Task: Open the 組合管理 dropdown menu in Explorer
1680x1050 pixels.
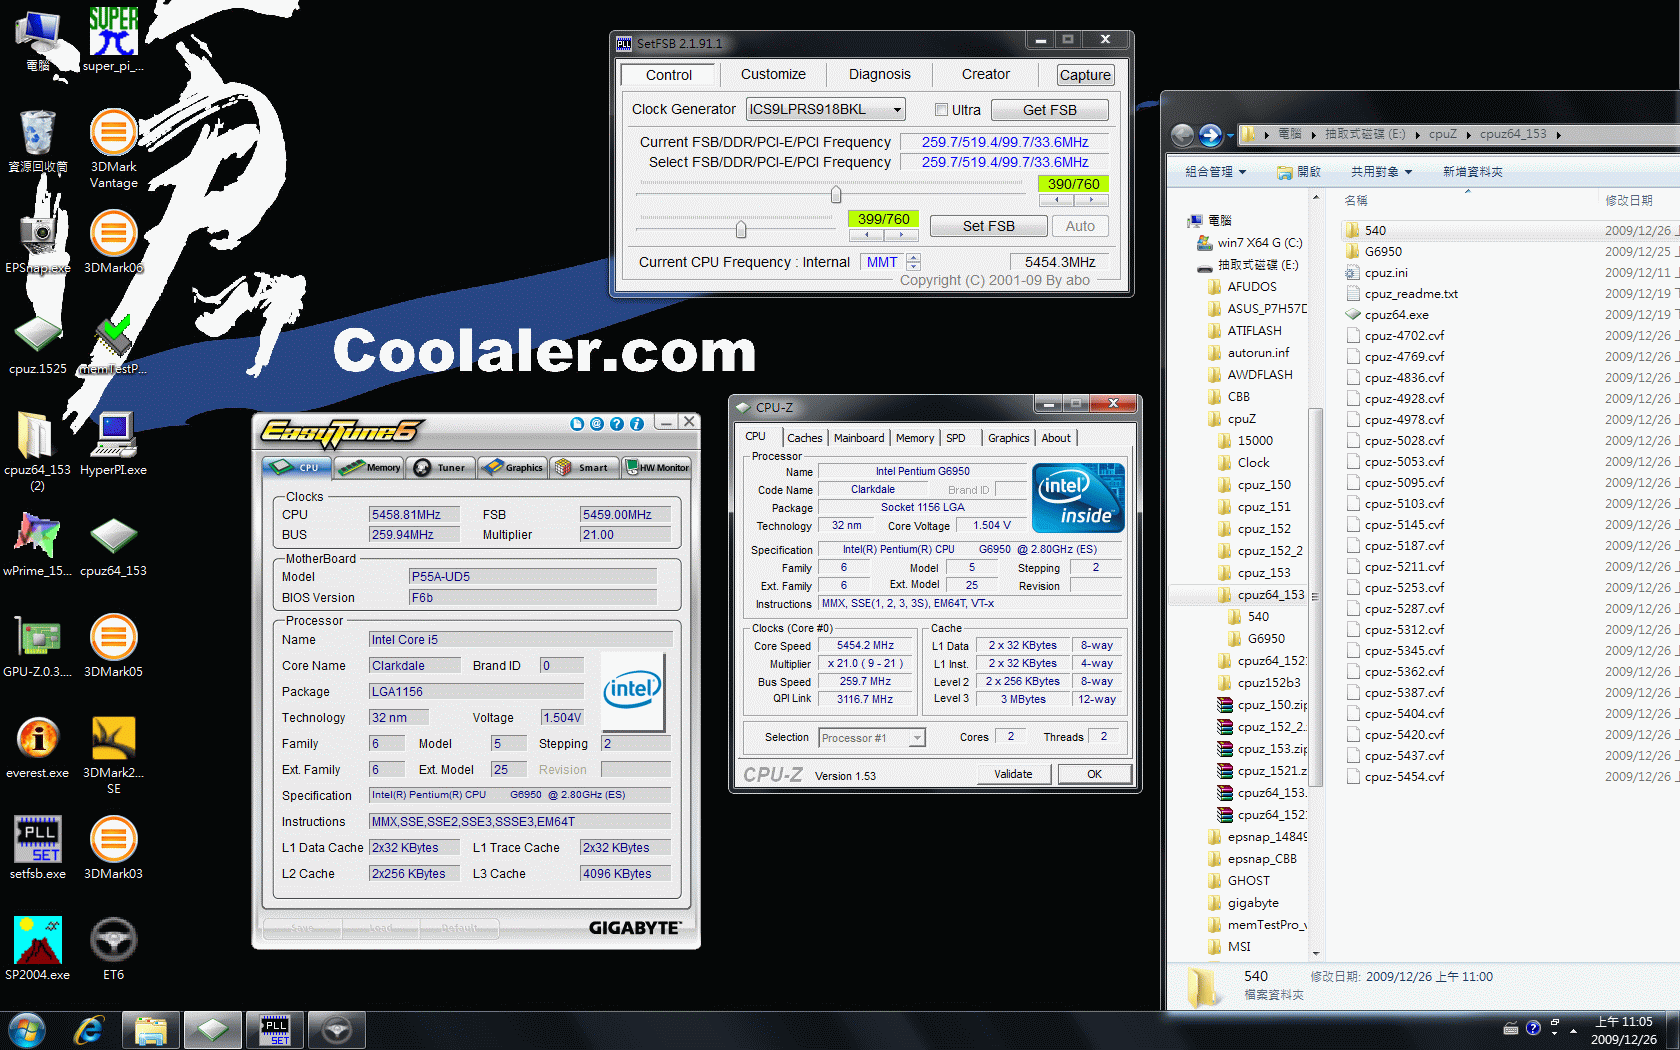Action: 1215,172
